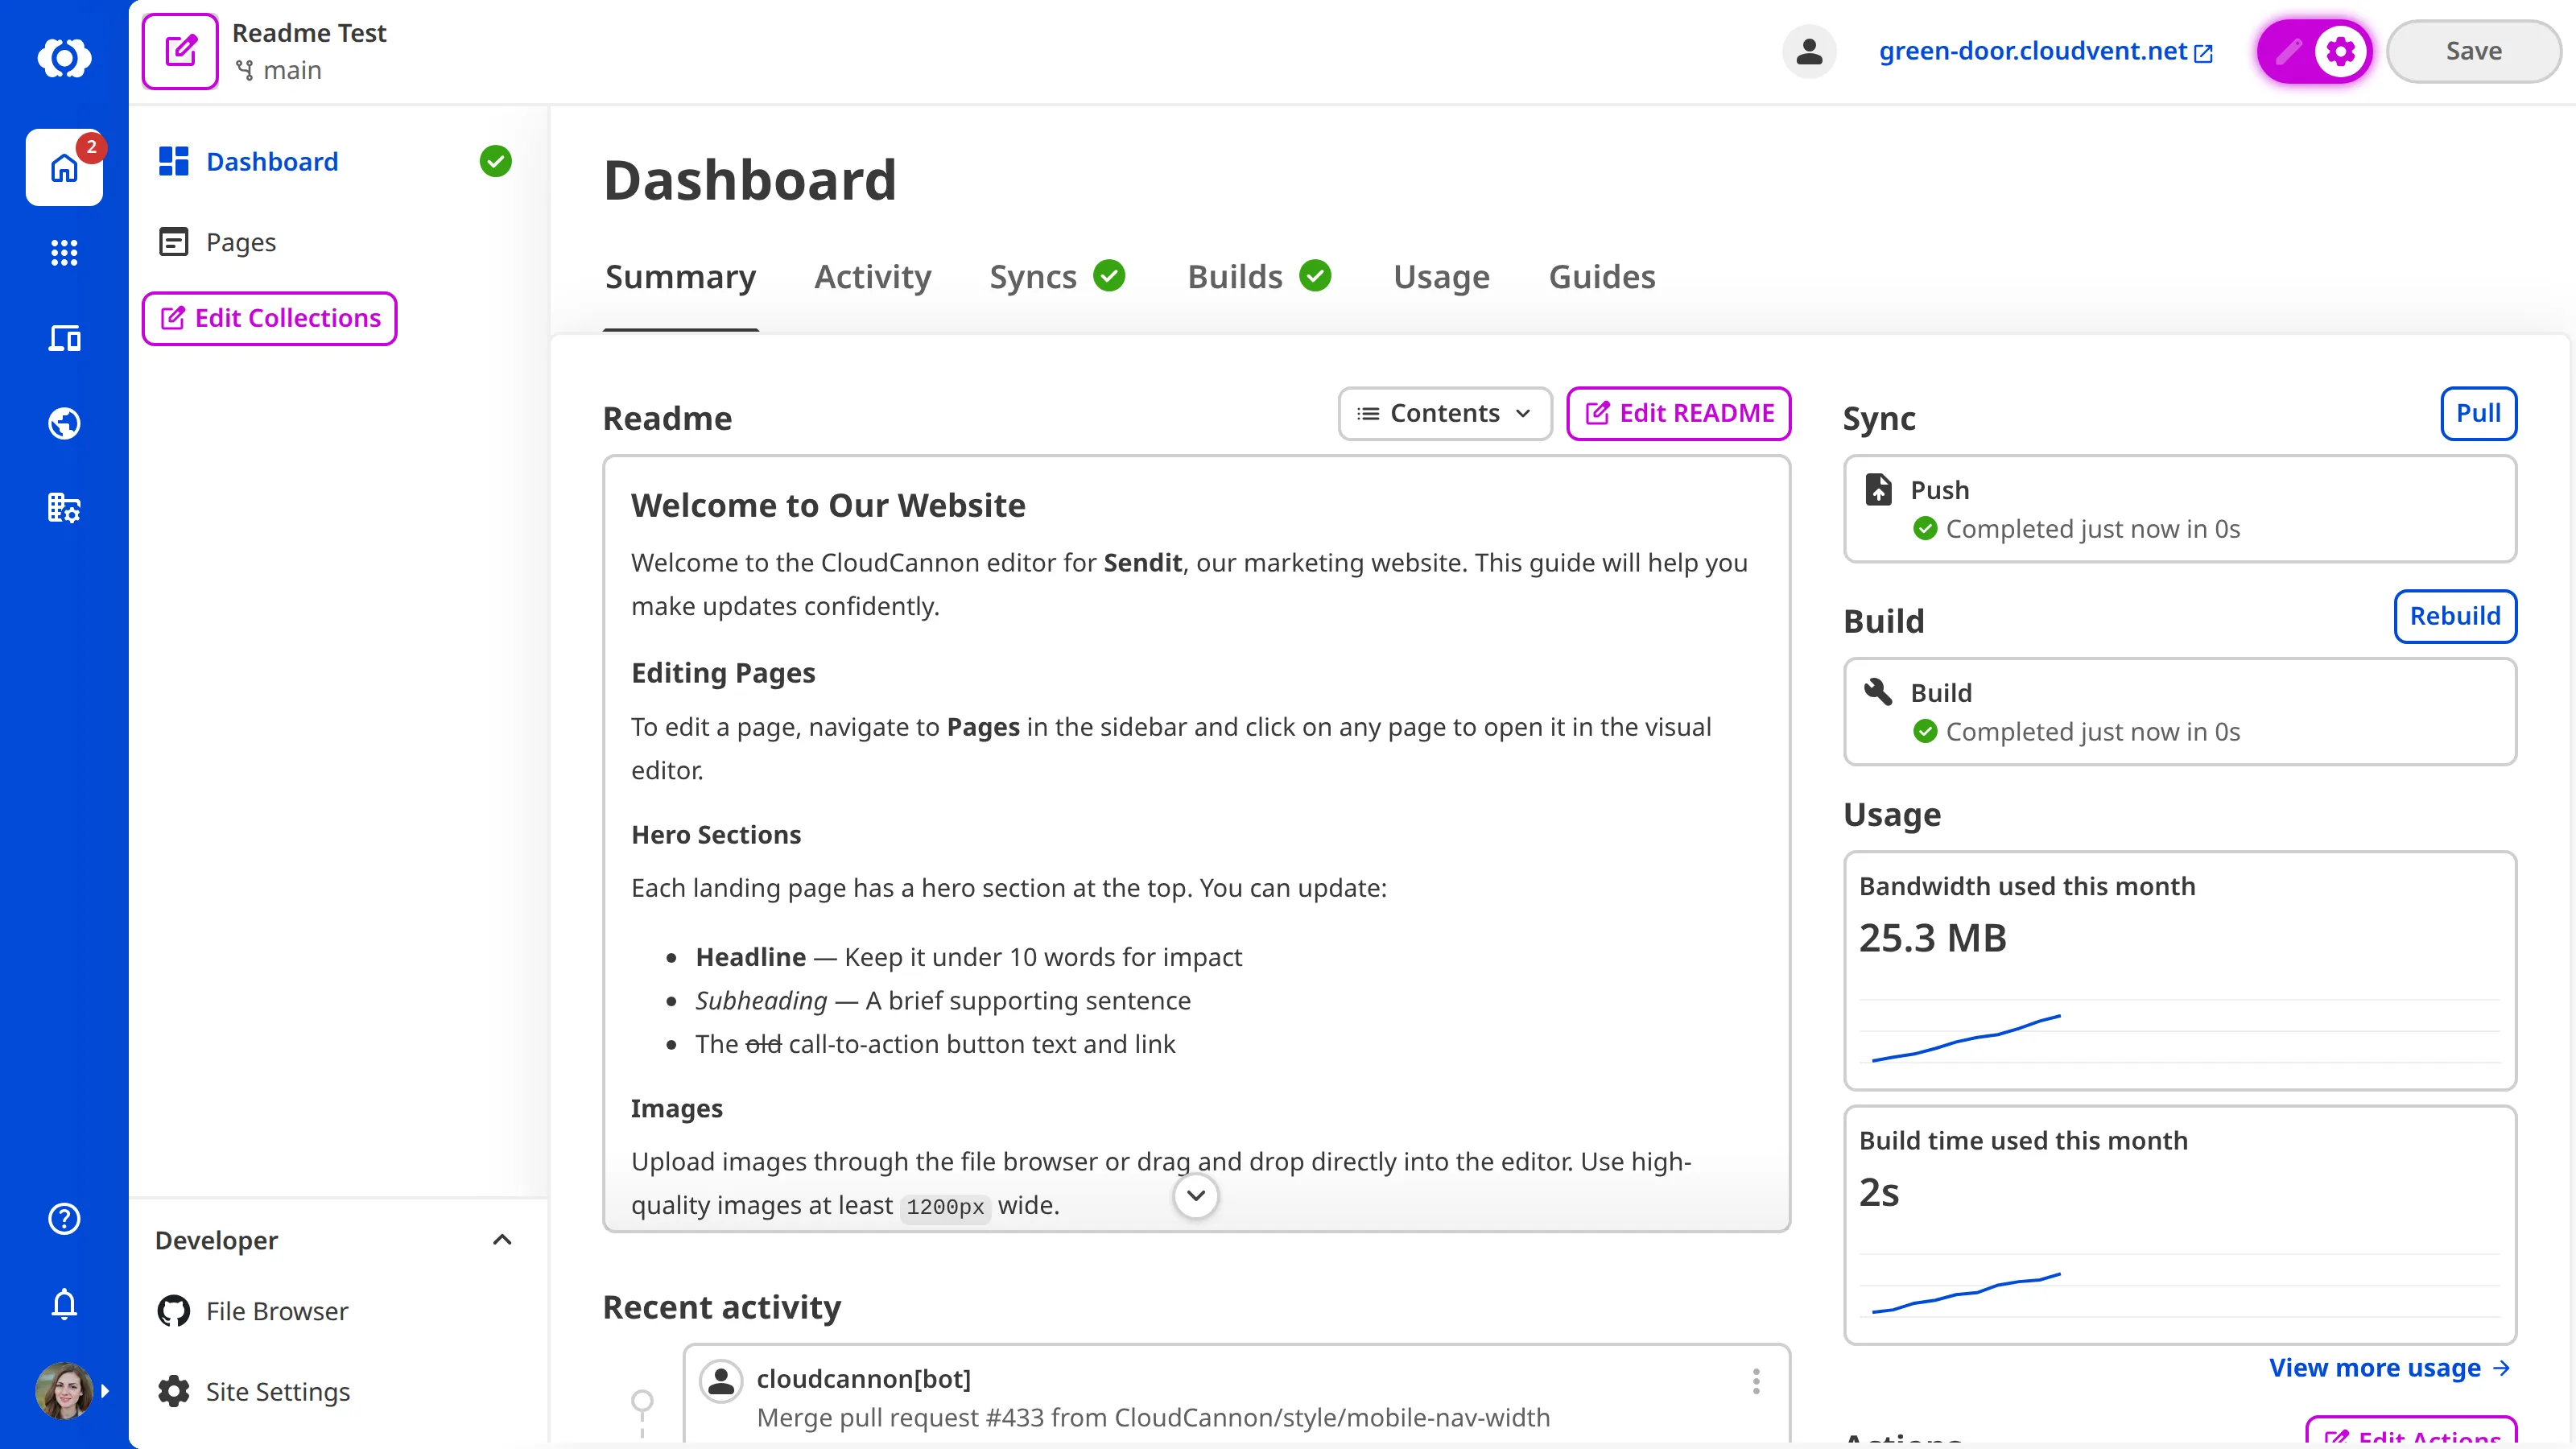Toggle the editing mode pencil-gear switch
This screenshot has height=1449, width=2576.
click(x=2314, y=51)
